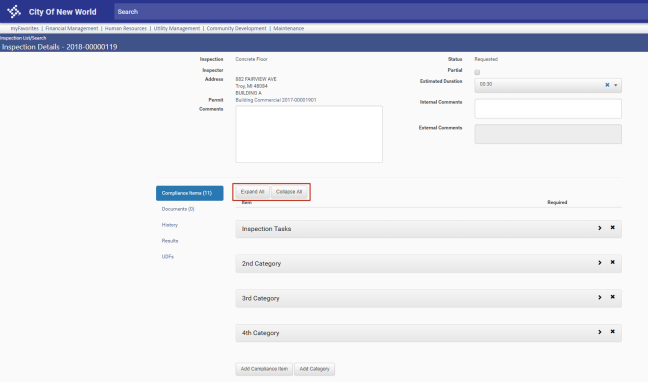Toggle the Partial checkbox
This screenshot has height=382, width=648.
click(x=477, y=72)
